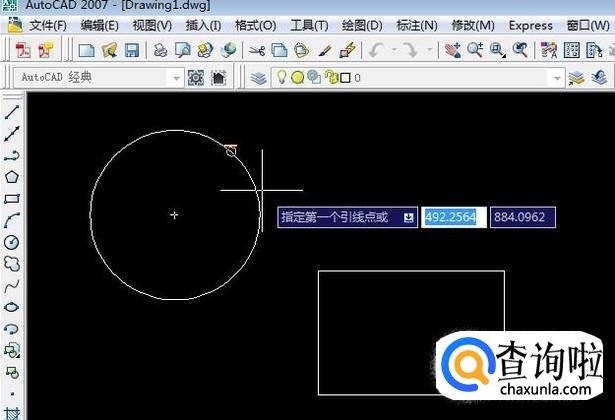The image size is (615, 420).
Task: Click the Cut scissors icon
Action: click(x=257, y=50)
